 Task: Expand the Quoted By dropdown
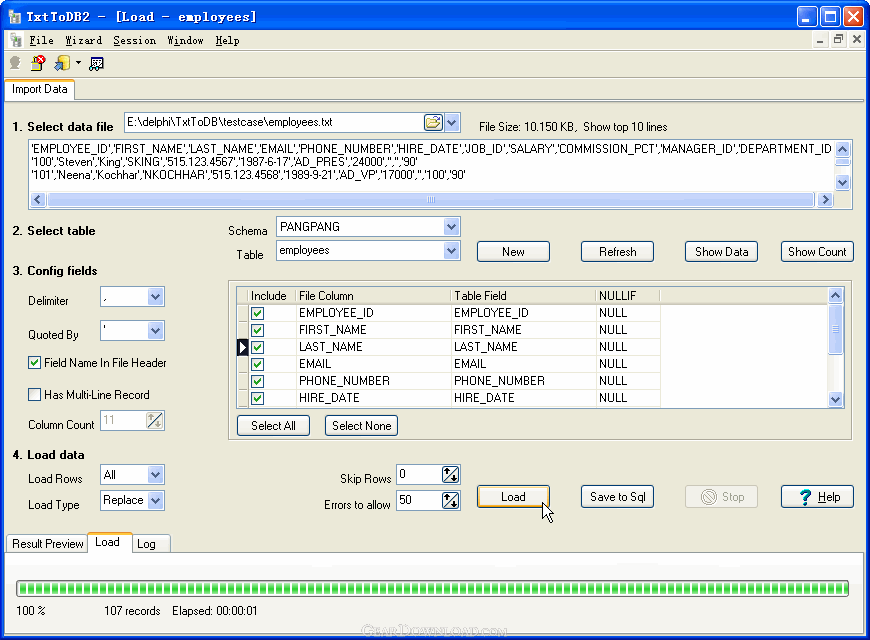tap(155, 331)
